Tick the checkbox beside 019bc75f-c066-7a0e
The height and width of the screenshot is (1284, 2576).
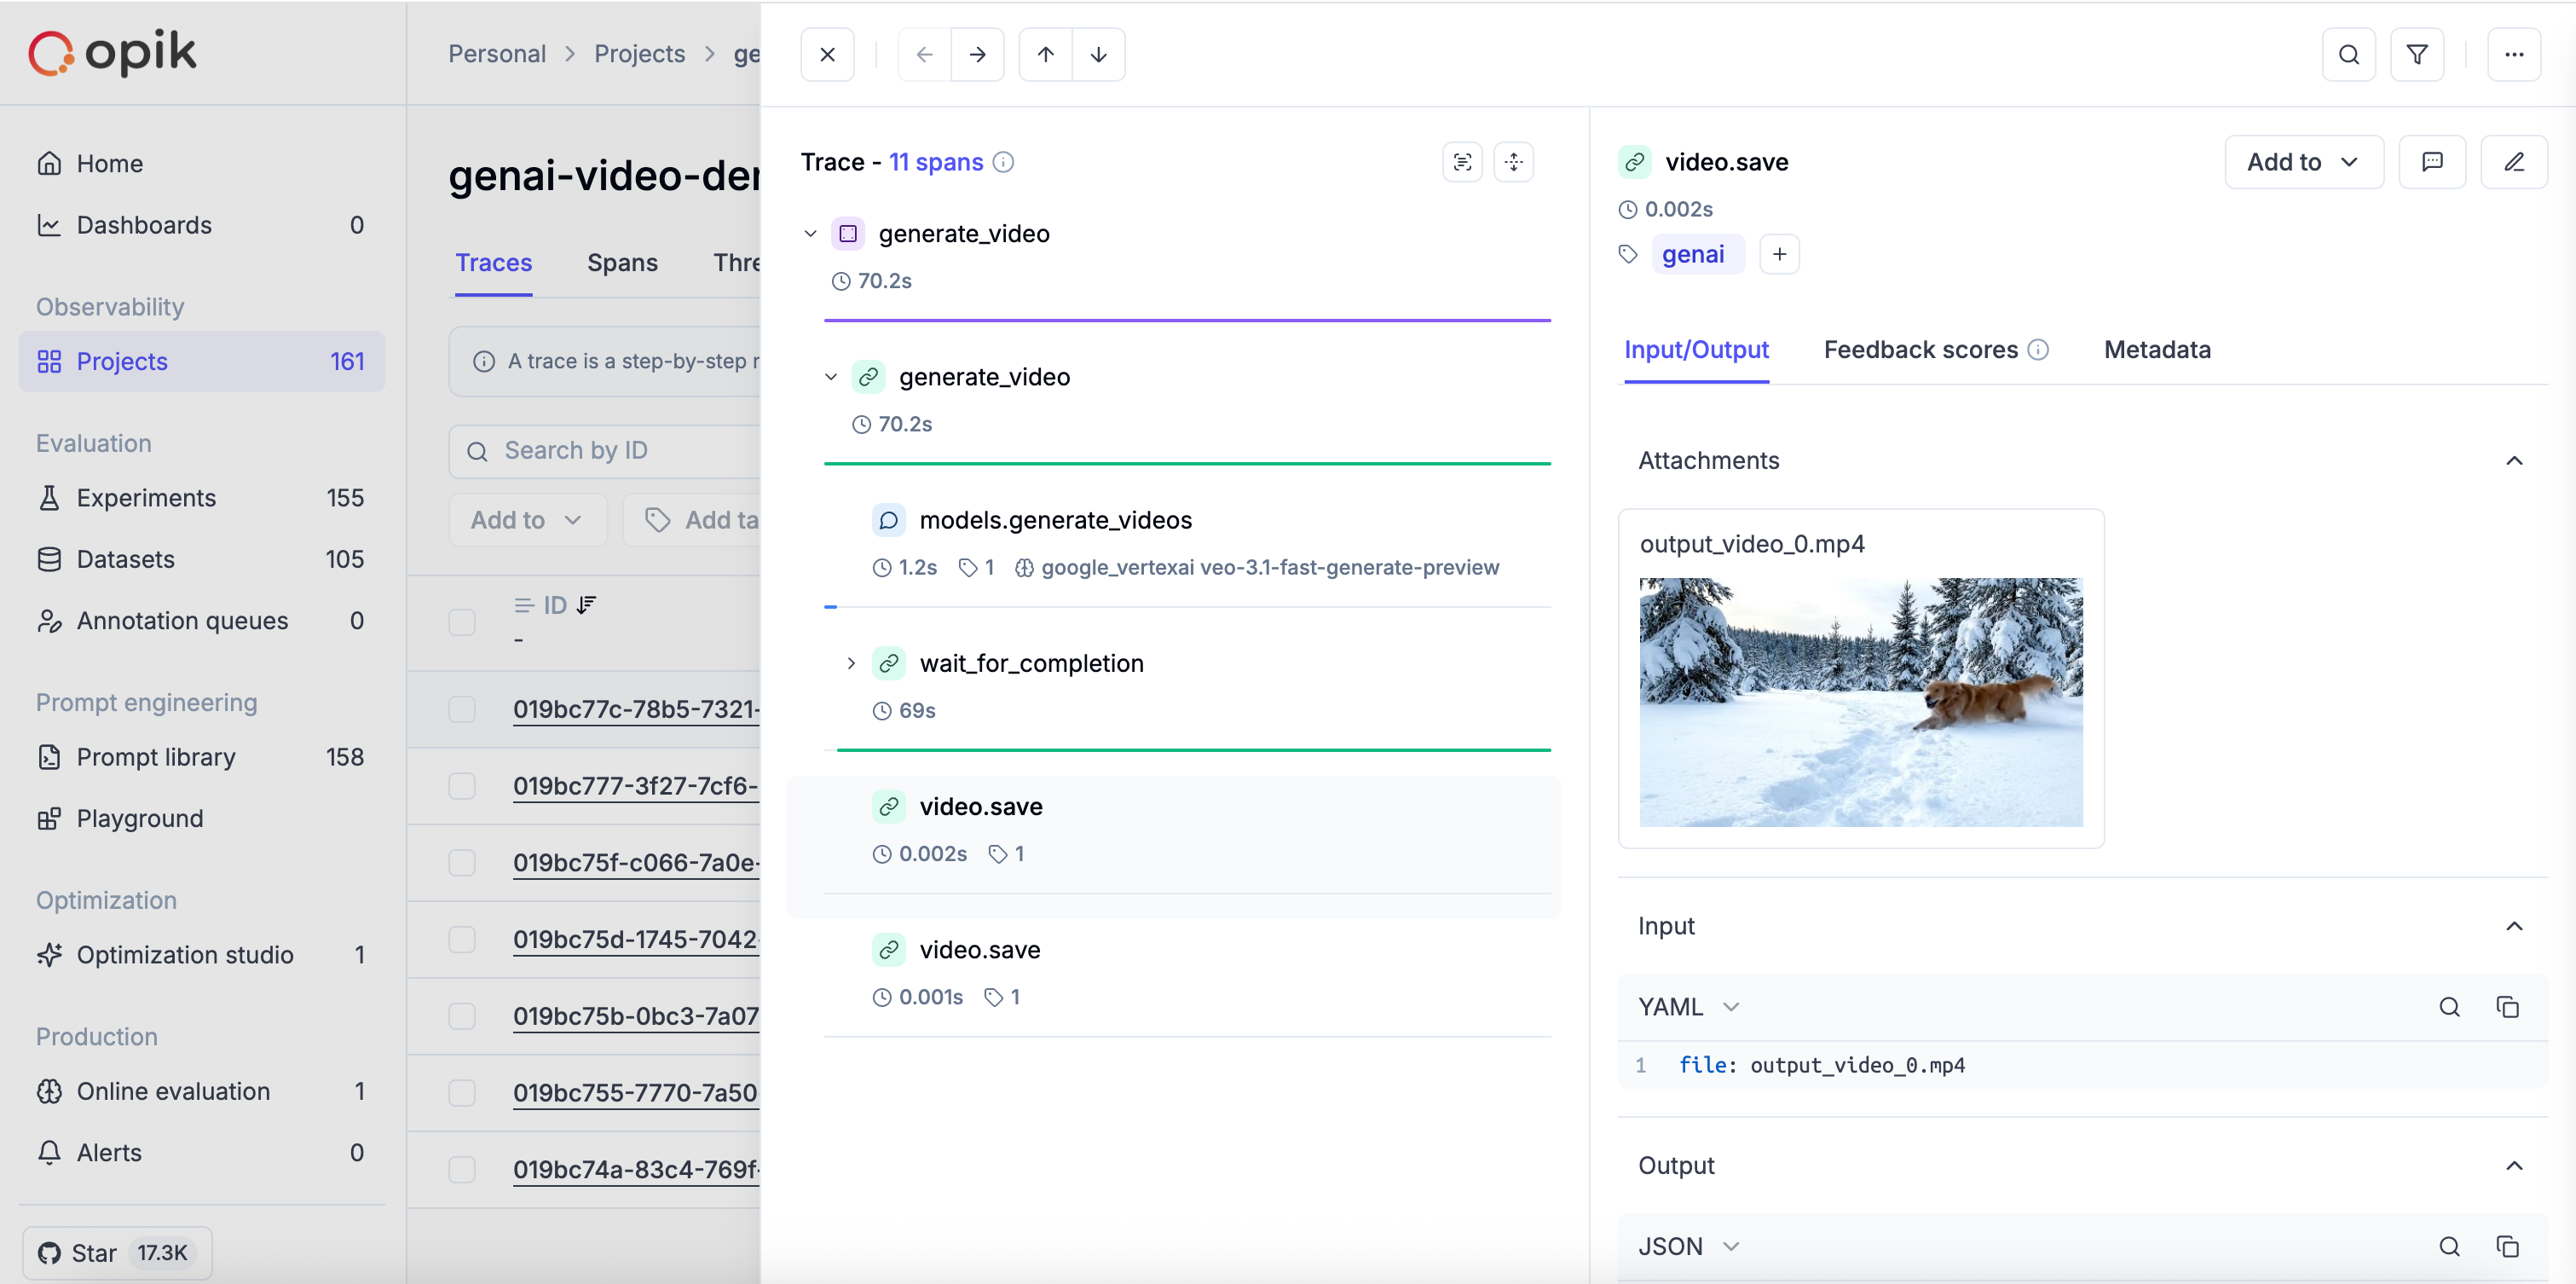tap(462, 862)
